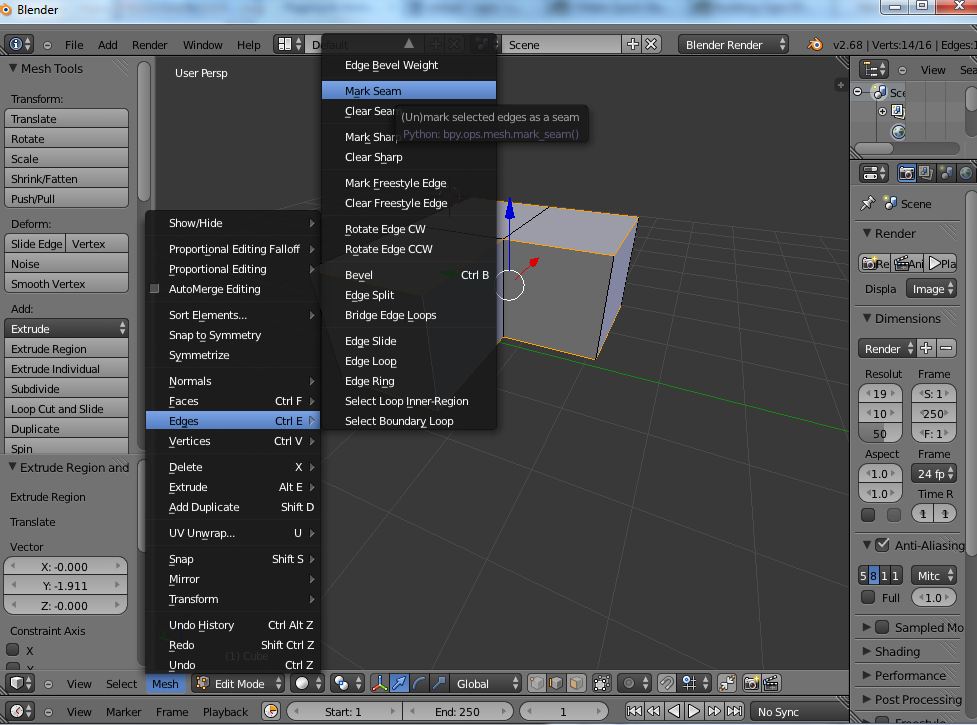Open the Global orientation dropdown
The width and height of the screenshot is (977, 725).
click(485, 683)
